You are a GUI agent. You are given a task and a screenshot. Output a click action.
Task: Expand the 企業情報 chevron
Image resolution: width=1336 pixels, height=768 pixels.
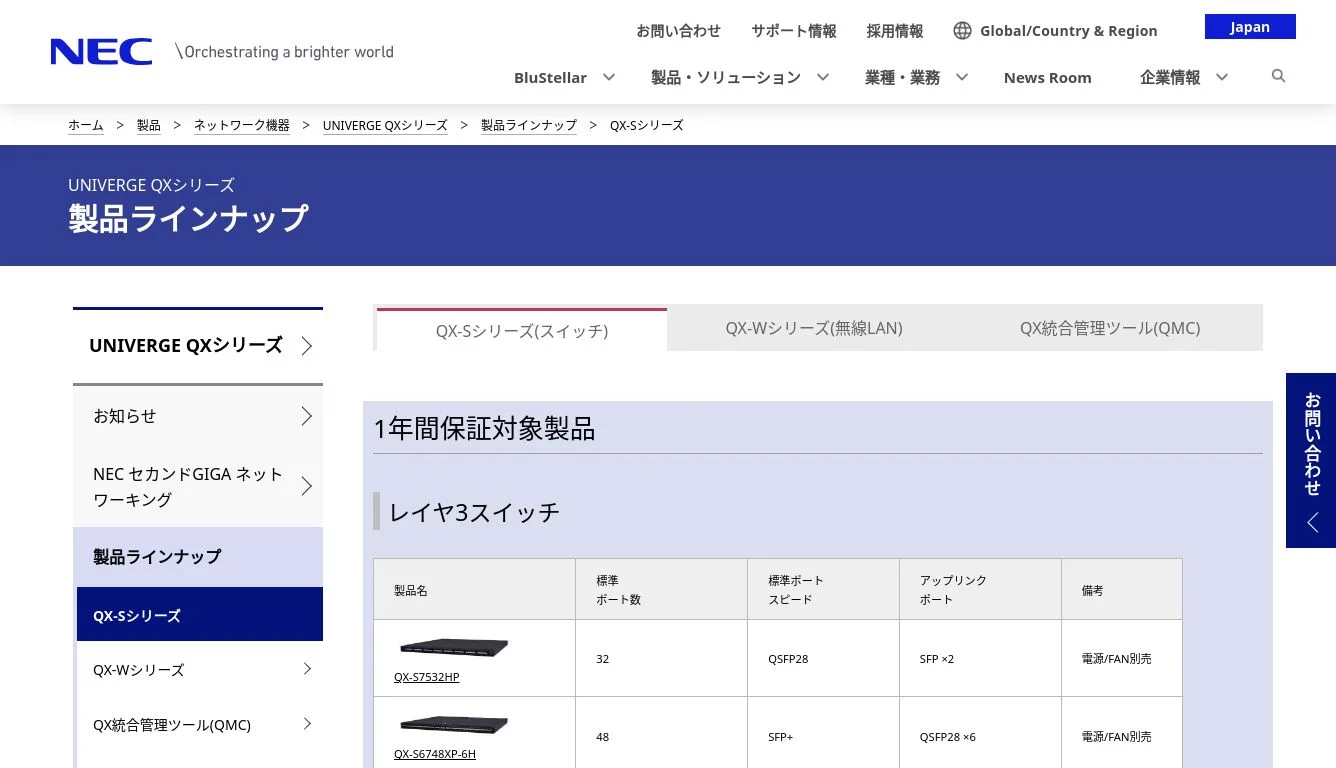(x=1221, y=77)
